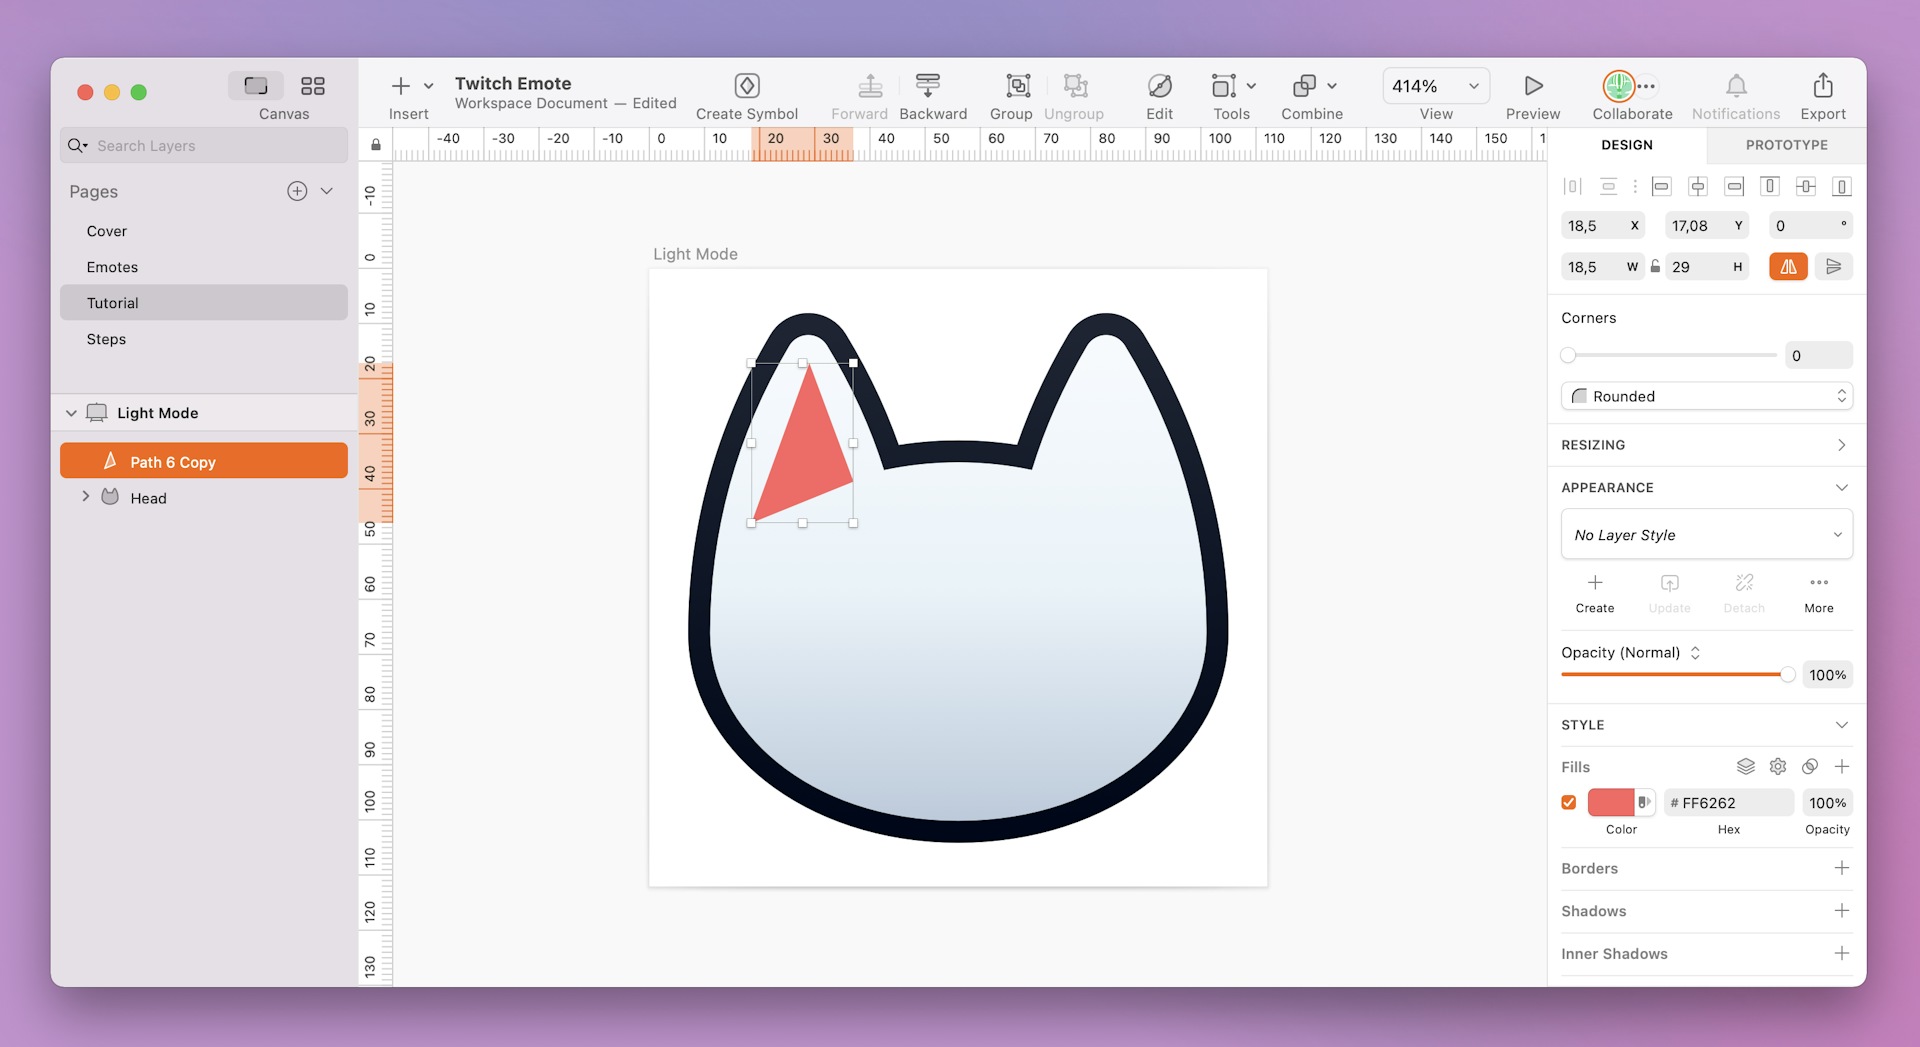Collapse the Head layer group

86,497
